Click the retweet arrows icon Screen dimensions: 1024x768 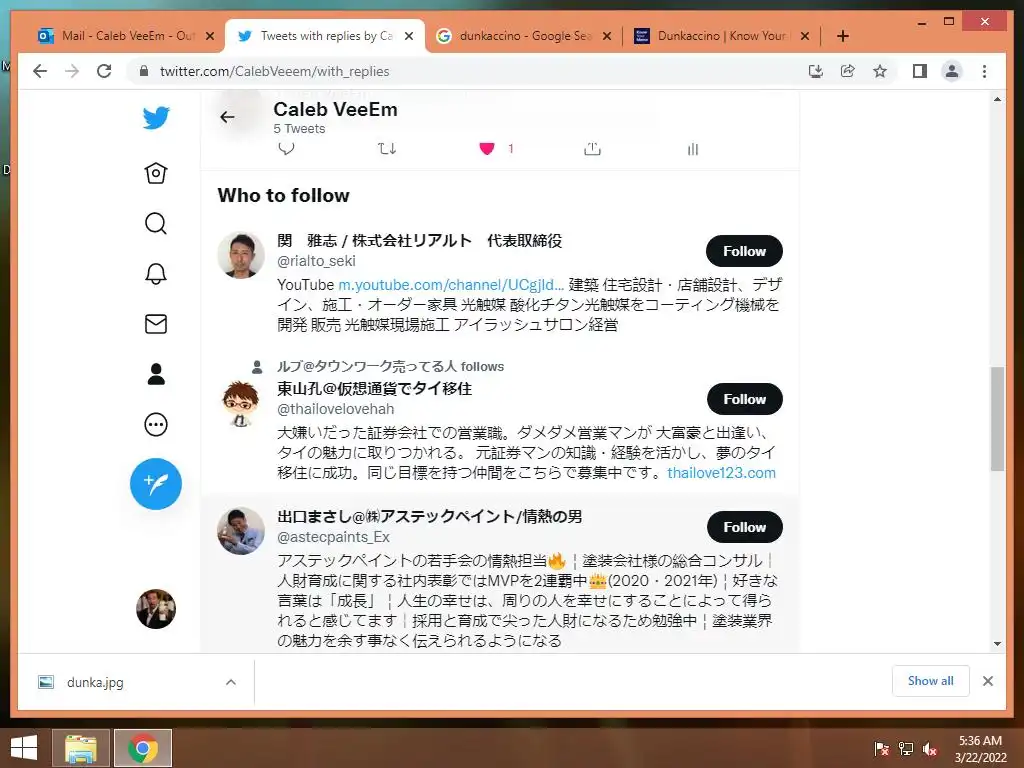point(387,149)
